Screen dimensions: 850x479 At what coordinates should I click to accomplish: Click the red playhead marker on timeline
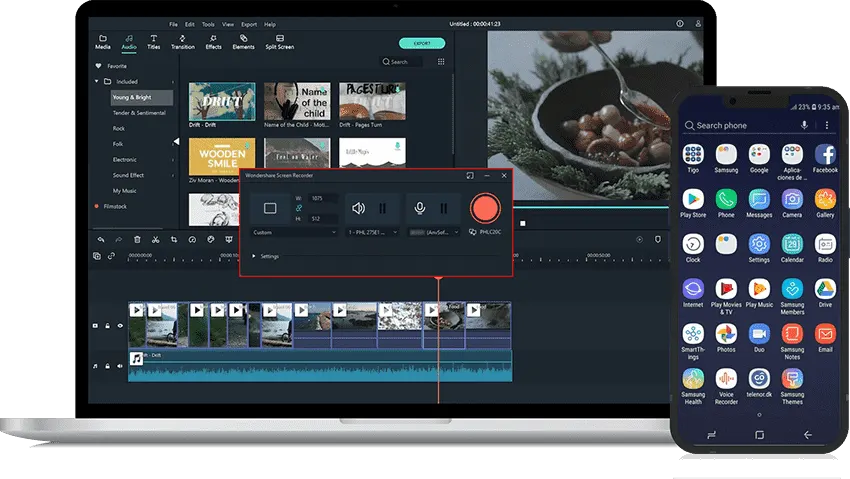tap(438, 279)
